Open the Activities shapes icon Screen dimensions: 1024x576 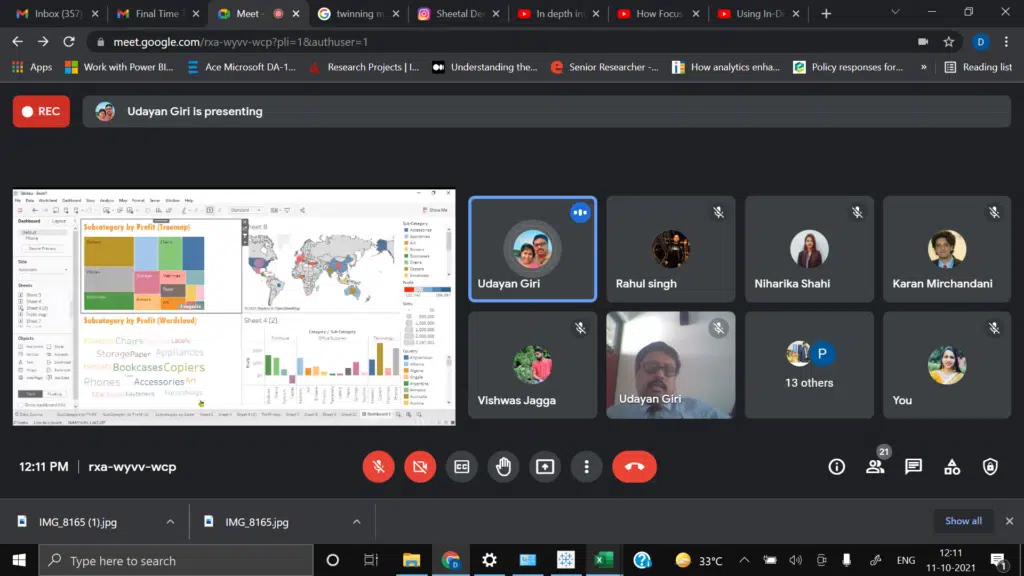(951, 466)
